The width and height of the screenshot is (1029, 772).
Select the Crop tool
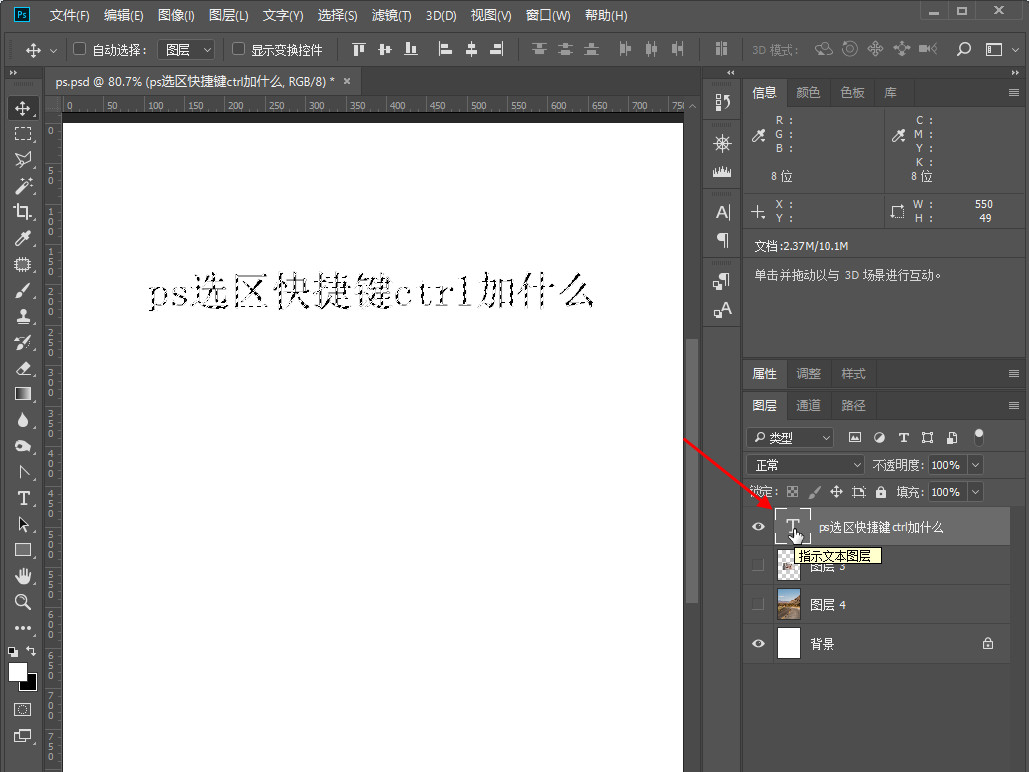pyautogui.click(x=23, y=212)
